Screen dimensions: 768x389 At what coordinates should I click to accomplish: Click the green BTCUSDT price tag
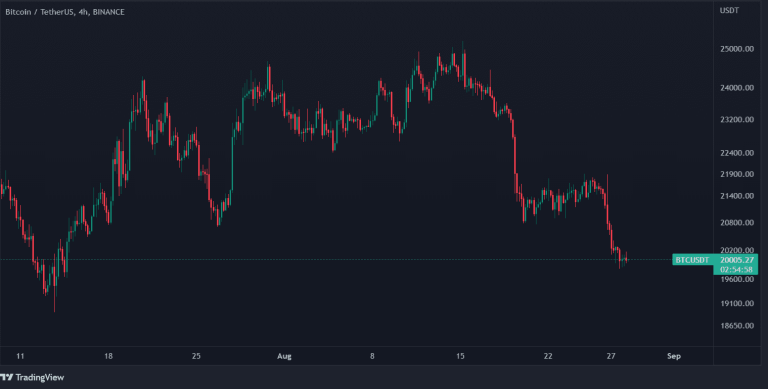[692, 260]
